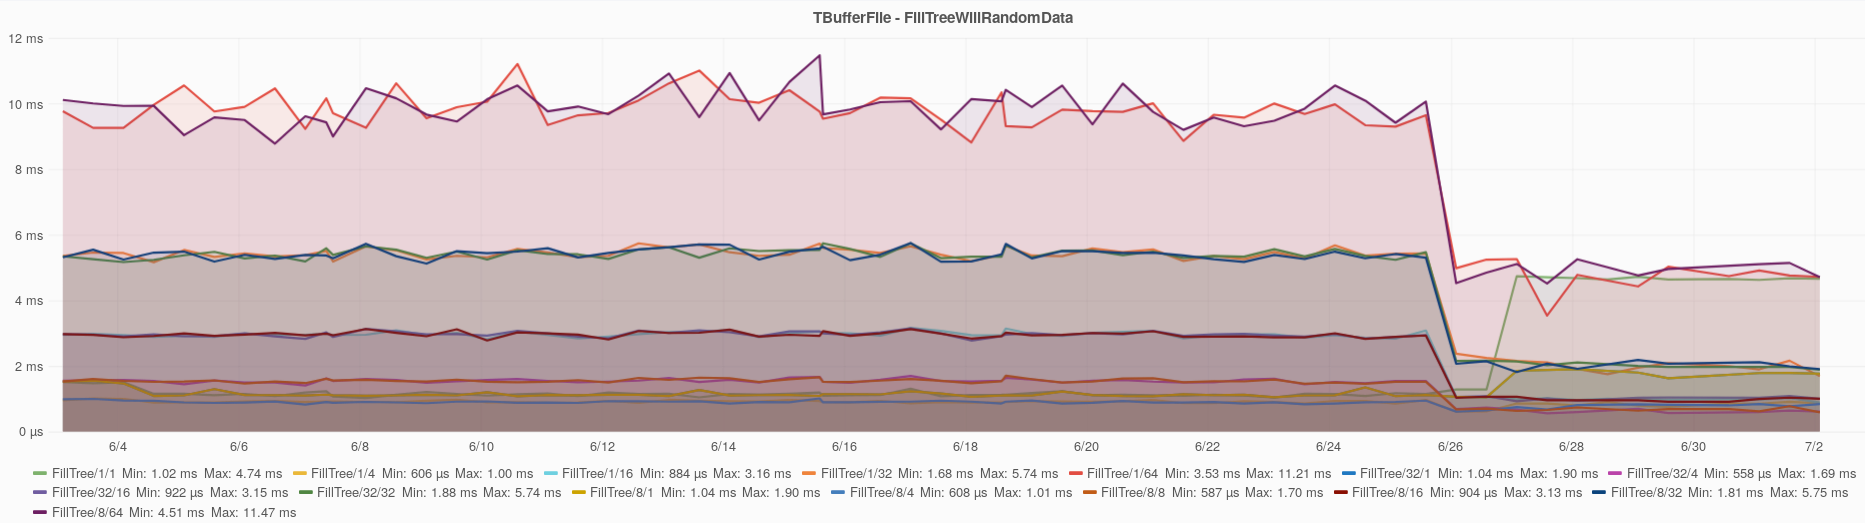This screenshot has height=523, width=1865.
Task: Click FillTree/32/1 blue color swatch
Action: pos(1348,473)
